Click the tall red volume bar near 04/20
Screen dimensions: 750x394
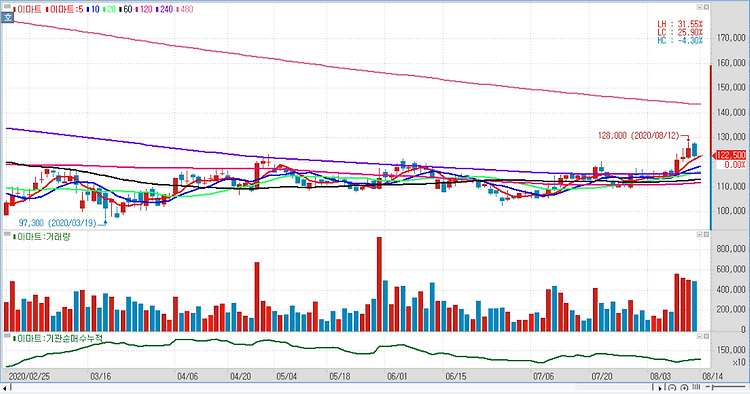pos(257,296)
